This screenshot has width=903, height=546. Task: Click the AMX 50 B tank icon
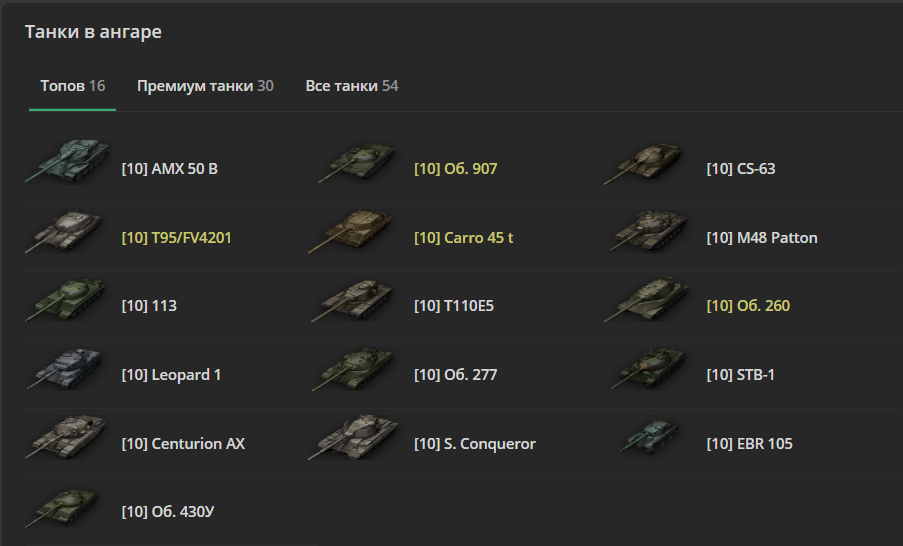[x=66, y=164]
